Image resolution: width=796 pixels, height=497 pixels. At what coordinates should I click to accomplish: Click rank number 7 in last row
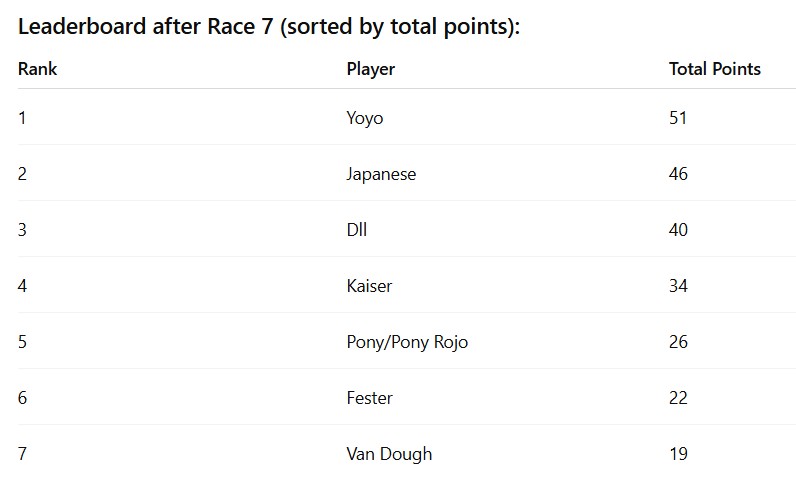tap(22, 454)
